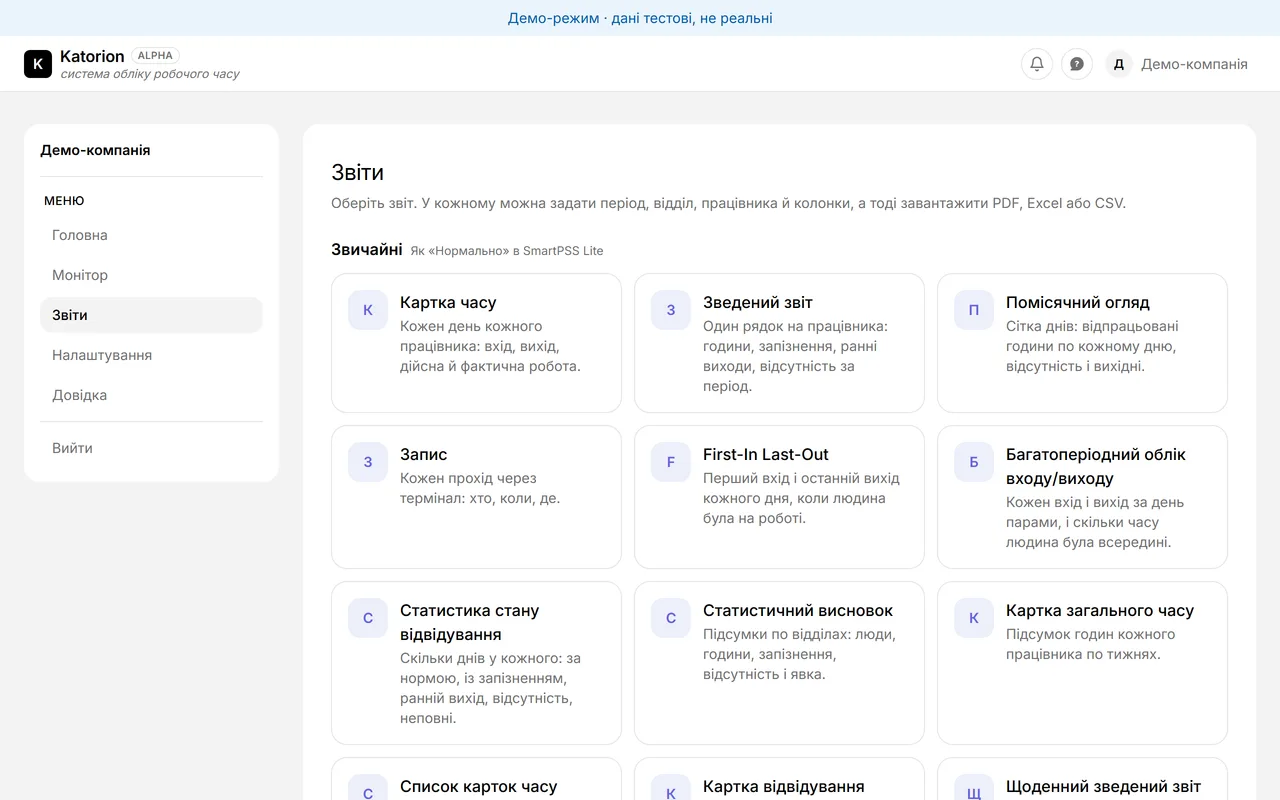Open the Запис report
This screenshot has height=800, width=1280.
pyautogui.click(x=476, y=497)
